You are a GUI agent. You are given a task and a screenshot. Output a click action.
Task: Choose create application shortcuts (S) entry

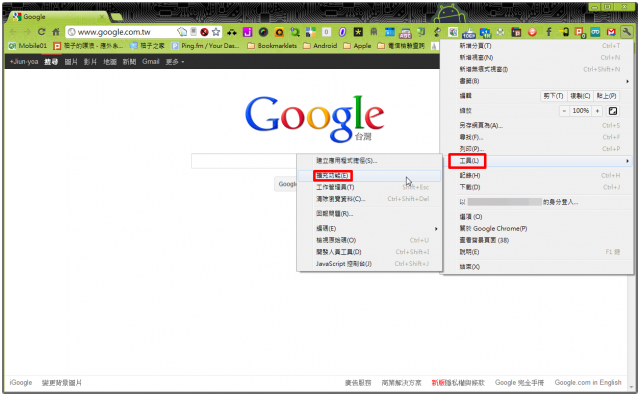tap(370, 161)
